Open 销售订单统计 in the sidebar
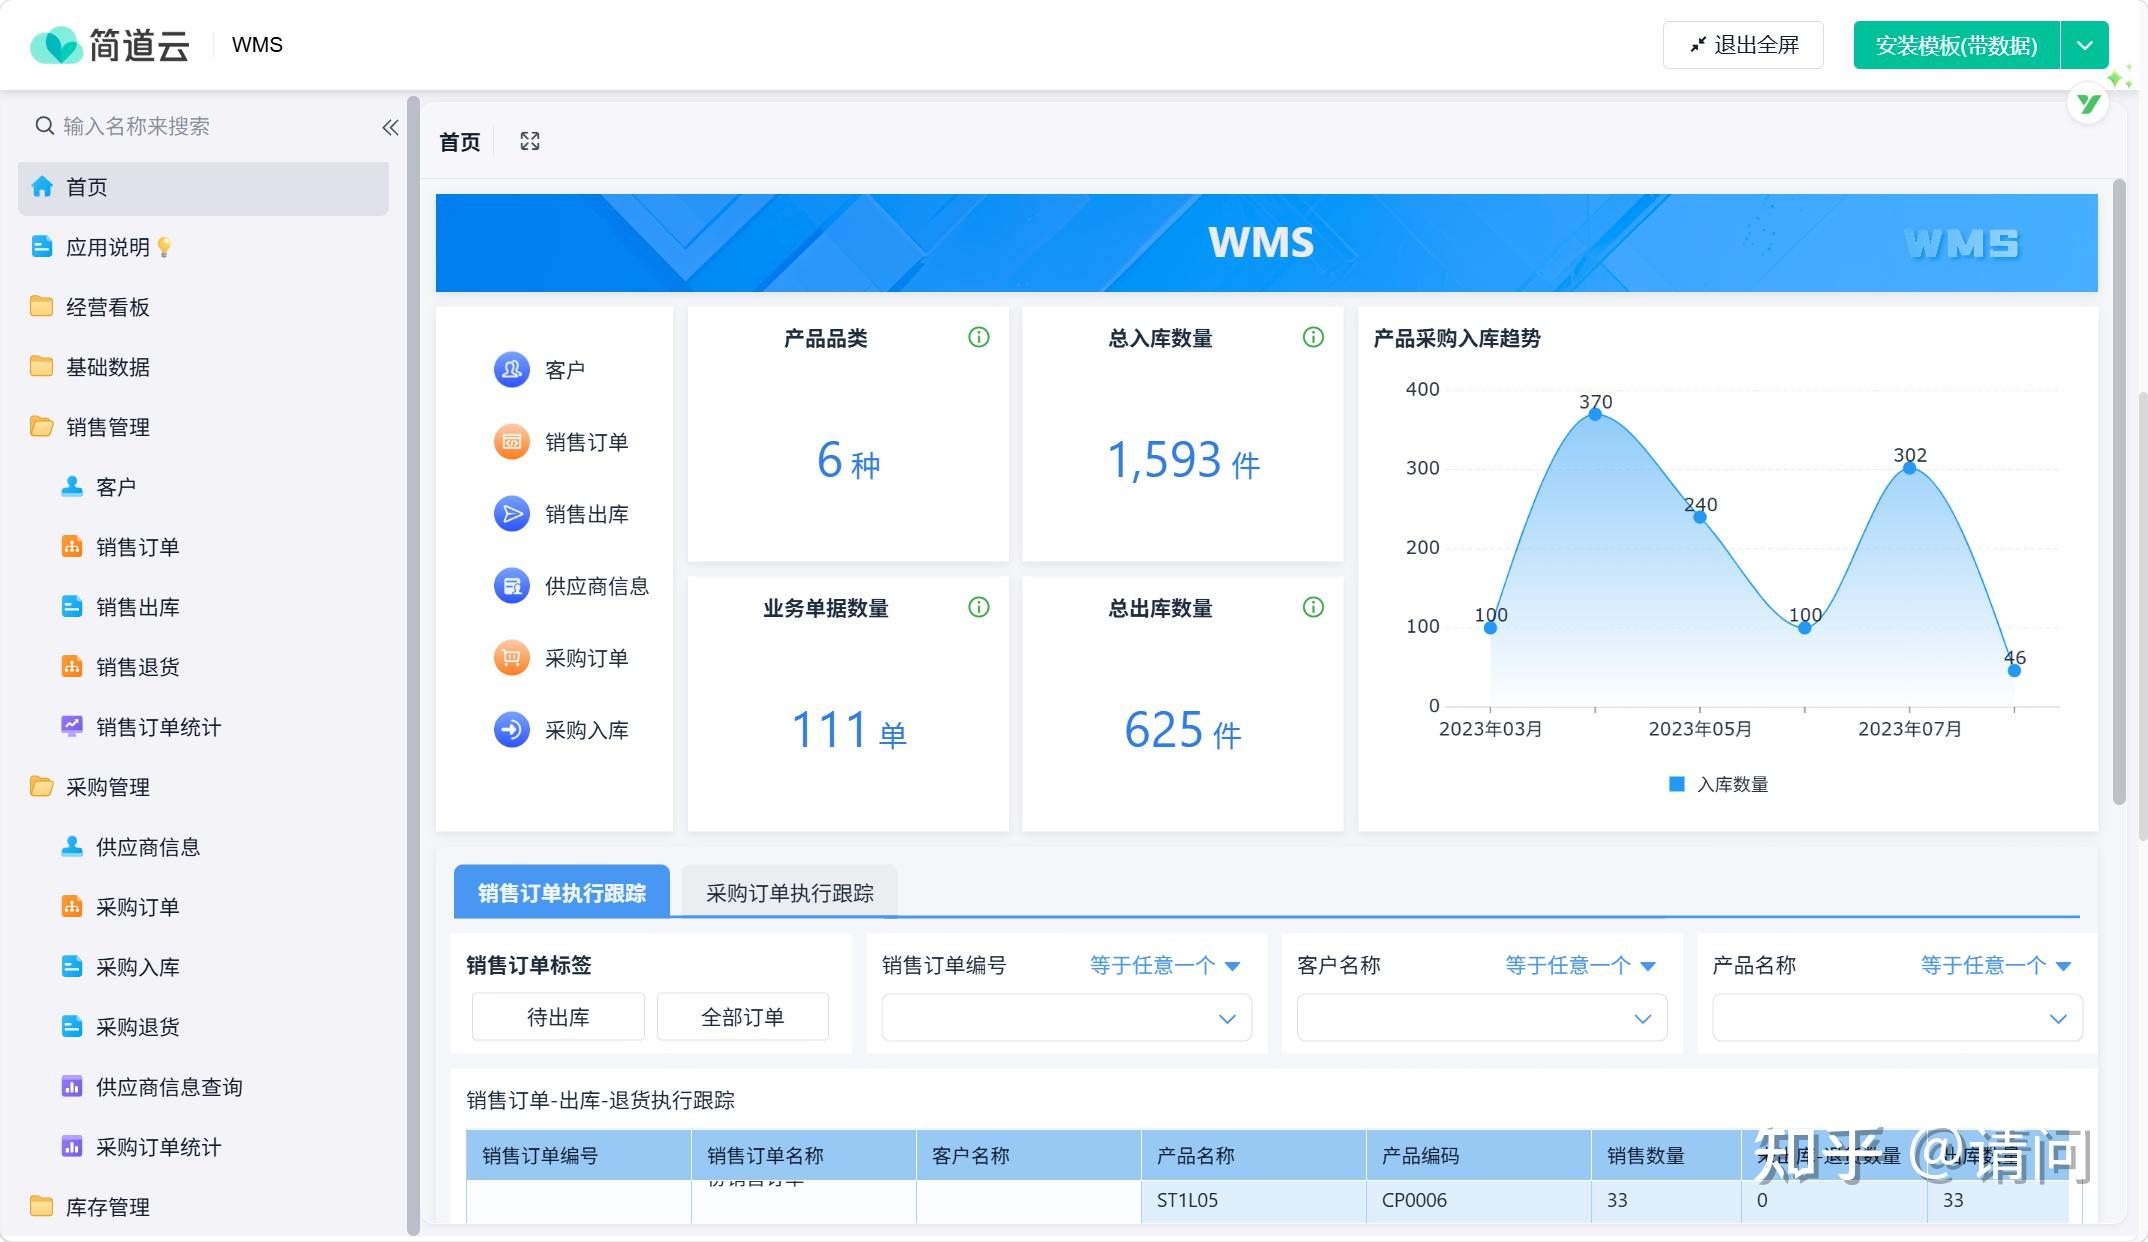Image resolution: width=2148 pixels, height=1242 pixels. point(158,727)
